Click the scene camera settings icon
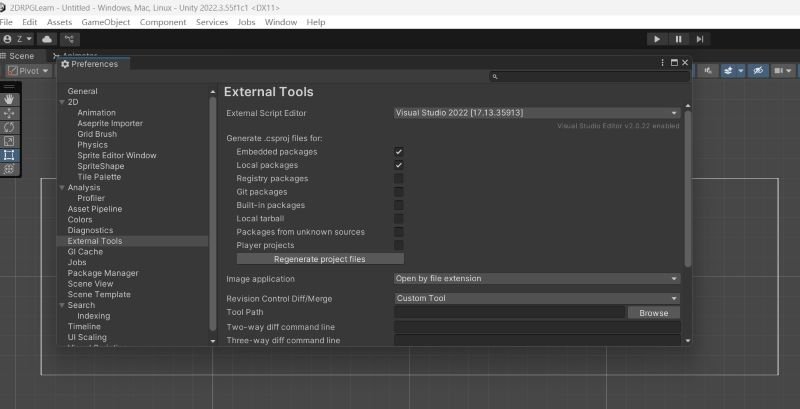Image resolution: width=800 pixels, height=409 pixels. (778, 71)
